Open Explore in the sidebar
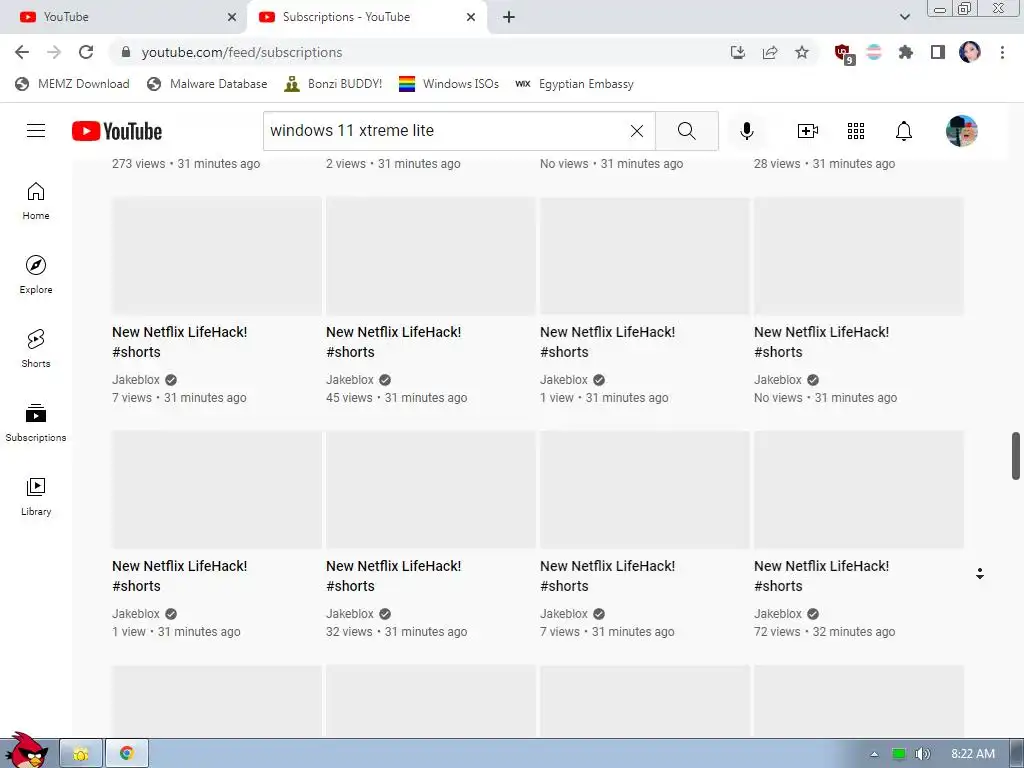The width and height of the screenshot is (1024, 768). (36, 275)
